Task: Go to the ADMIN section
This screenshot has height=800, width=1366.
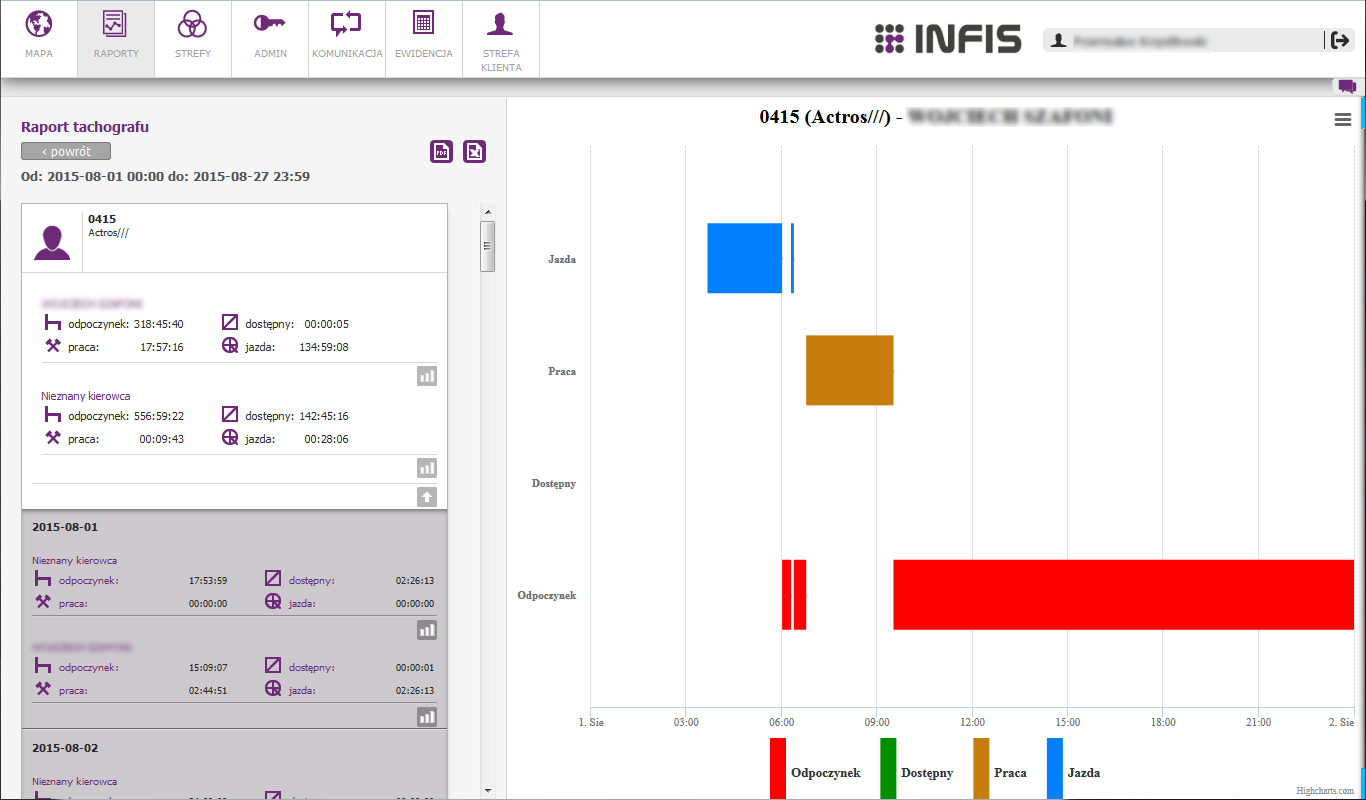Action: coord(270,38)
